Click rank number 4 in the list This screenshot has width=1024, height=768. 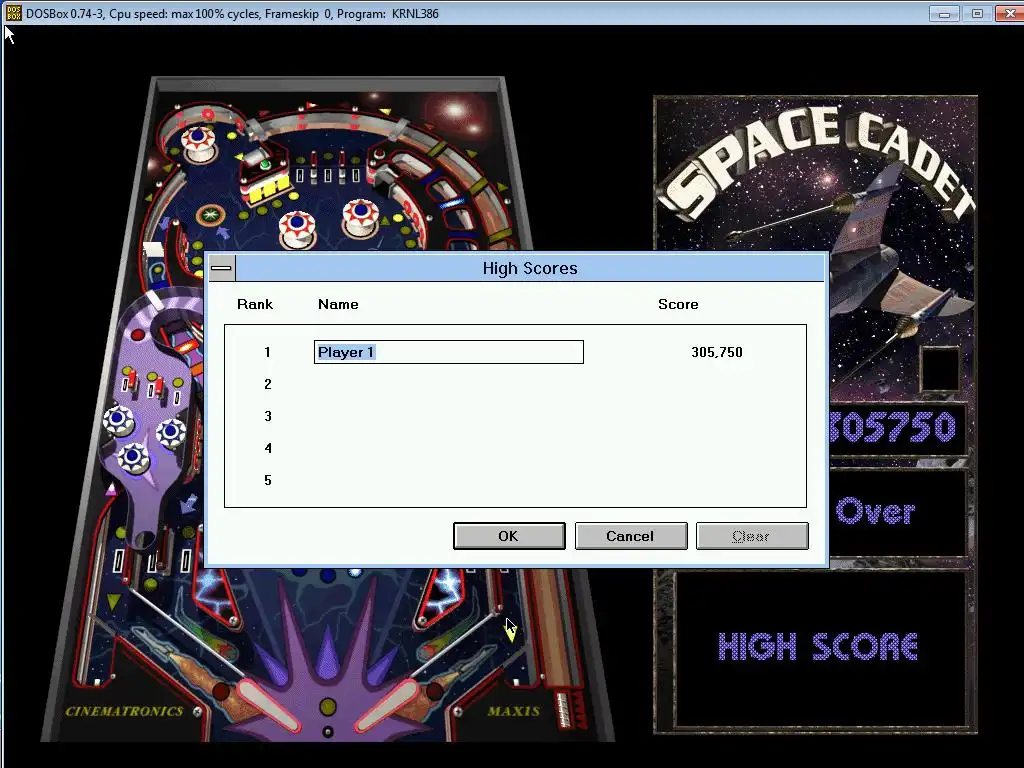(268, 448)
